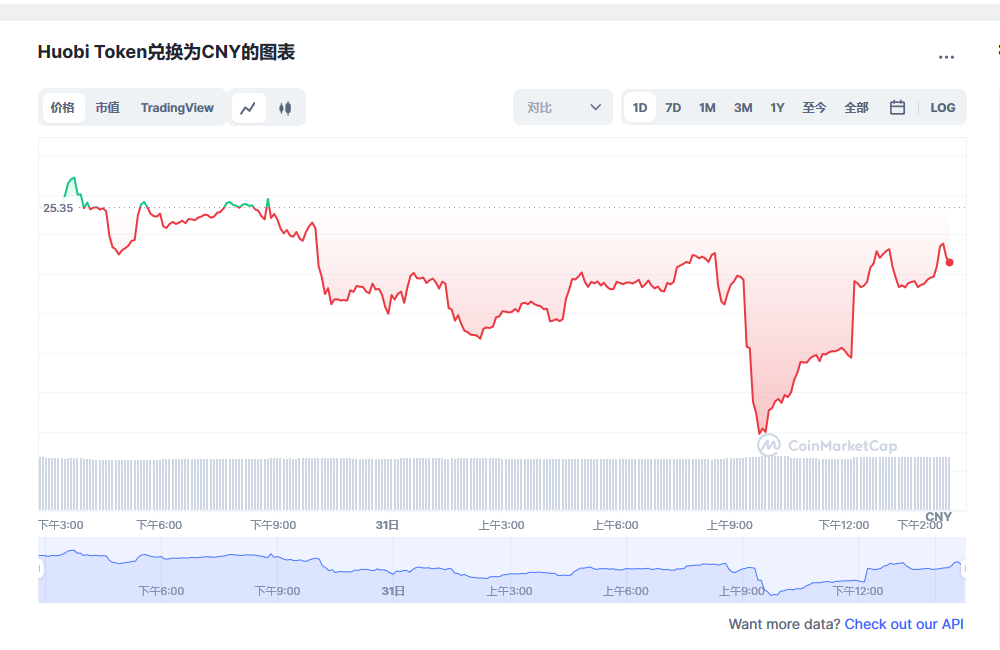The height and width of the screenshot is (650, 1000).
Task: Select the 全部 all-time range
Action: 857,107
